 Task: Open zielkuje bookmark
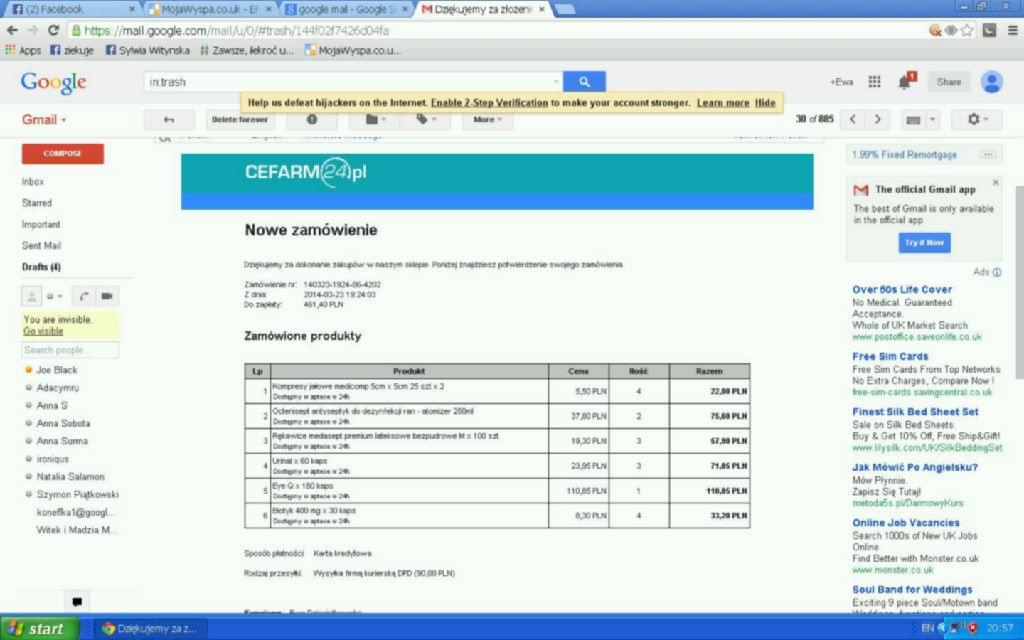click(x=72, y=50)
